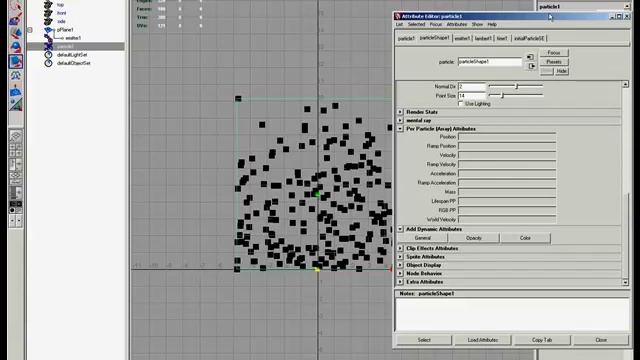The height and width of the screenshot is (360, 640).
Task: Click the go-to-input-connection icon beside particle name
Action: pos(530,57)
